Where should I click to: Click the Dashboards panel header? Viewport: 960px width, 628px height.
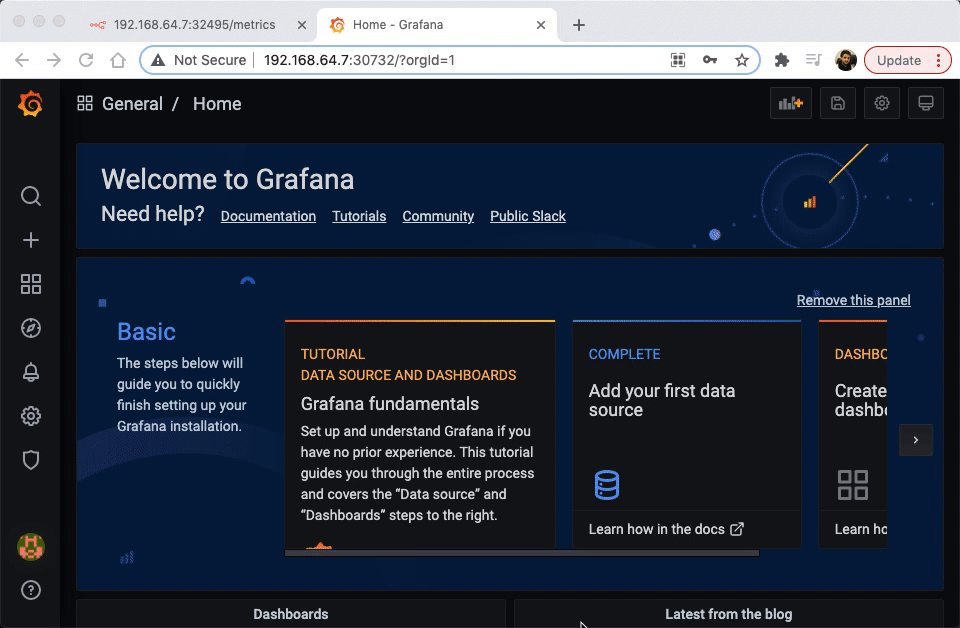tap(290, 614)
